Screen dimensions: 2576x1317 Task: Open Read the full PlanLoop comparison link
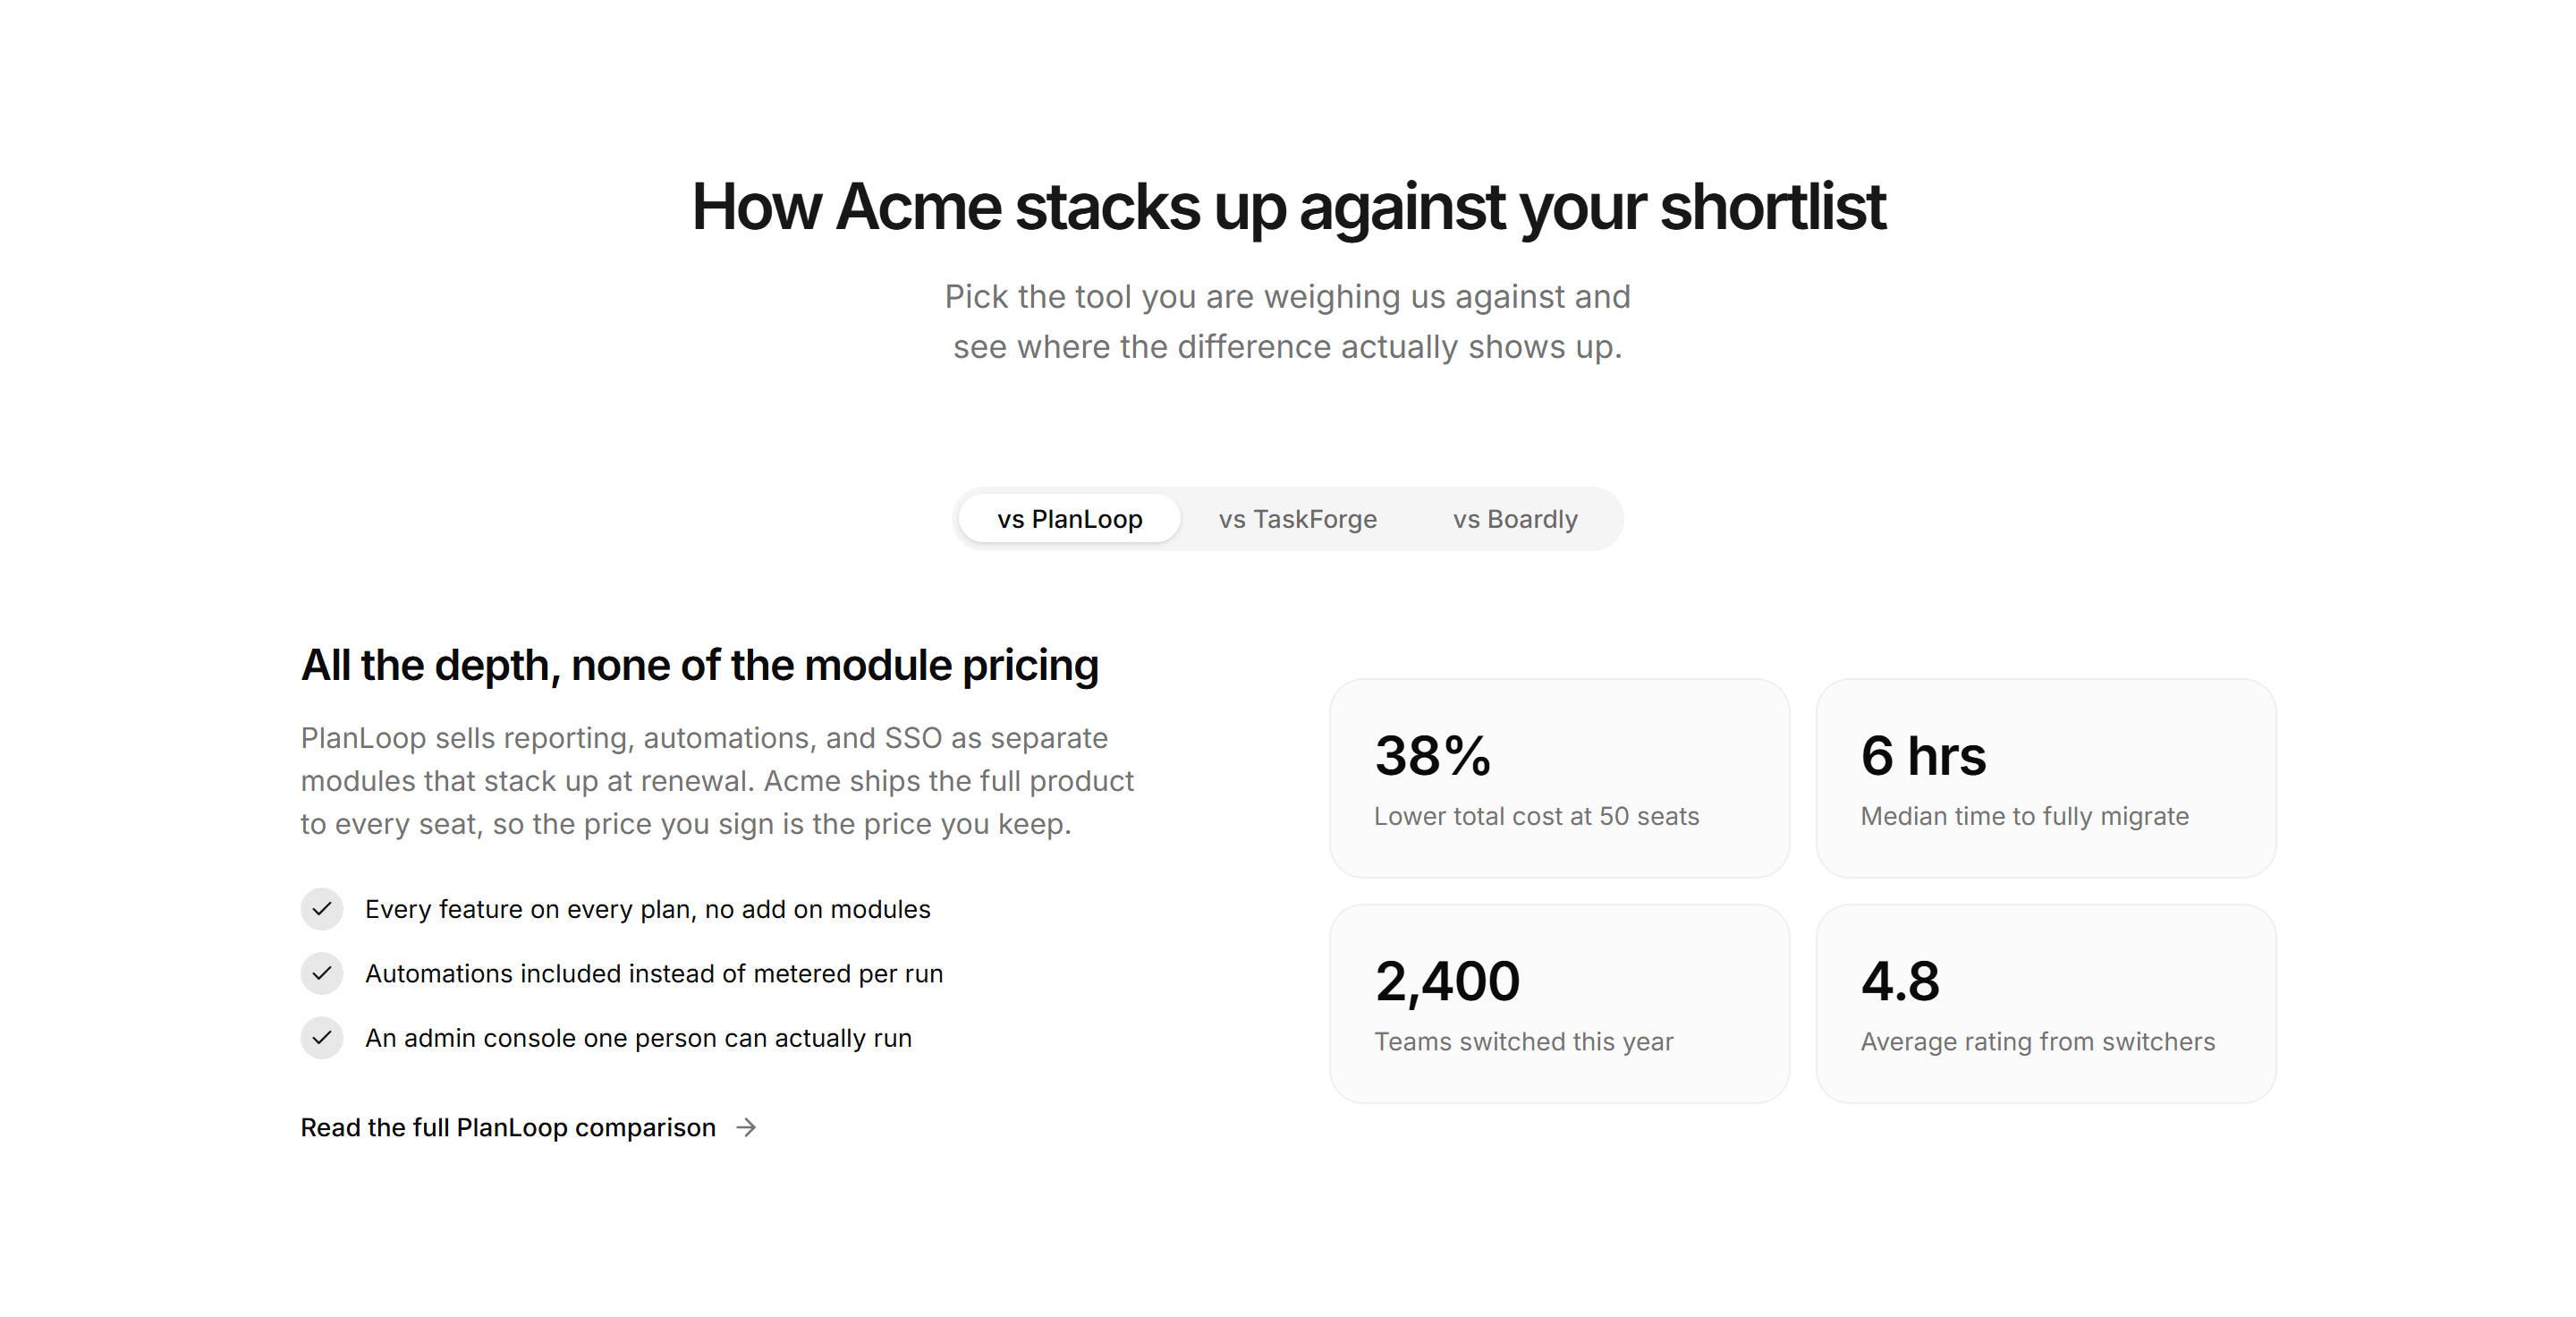point(529,1127)
